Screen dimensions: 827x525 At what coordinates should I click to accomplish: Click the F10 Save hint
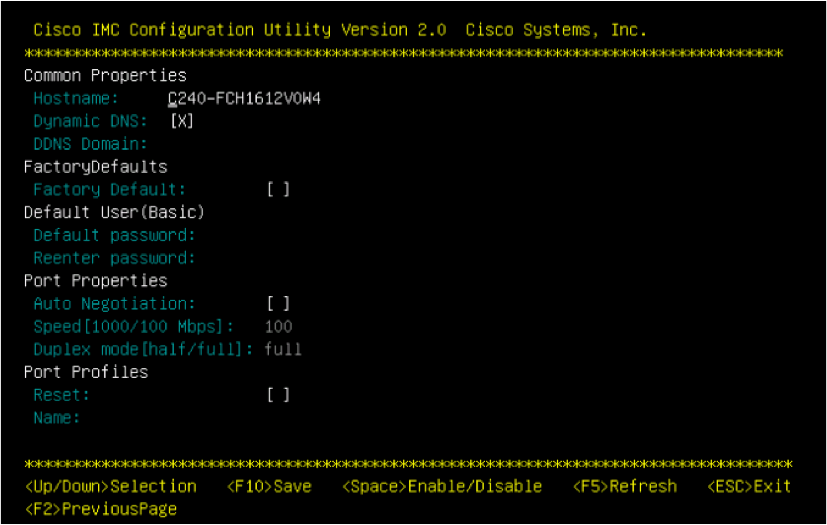[x=269, y=486]
